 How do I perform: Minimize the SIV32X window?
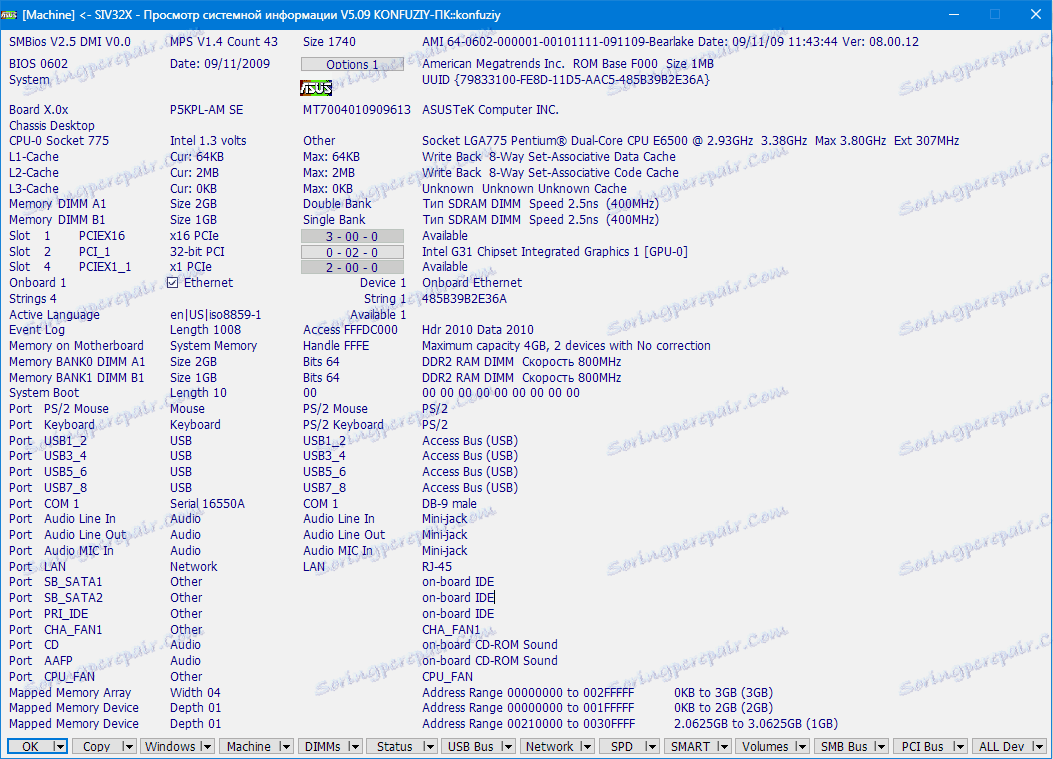pyautogui.click(x=955, y=14)
